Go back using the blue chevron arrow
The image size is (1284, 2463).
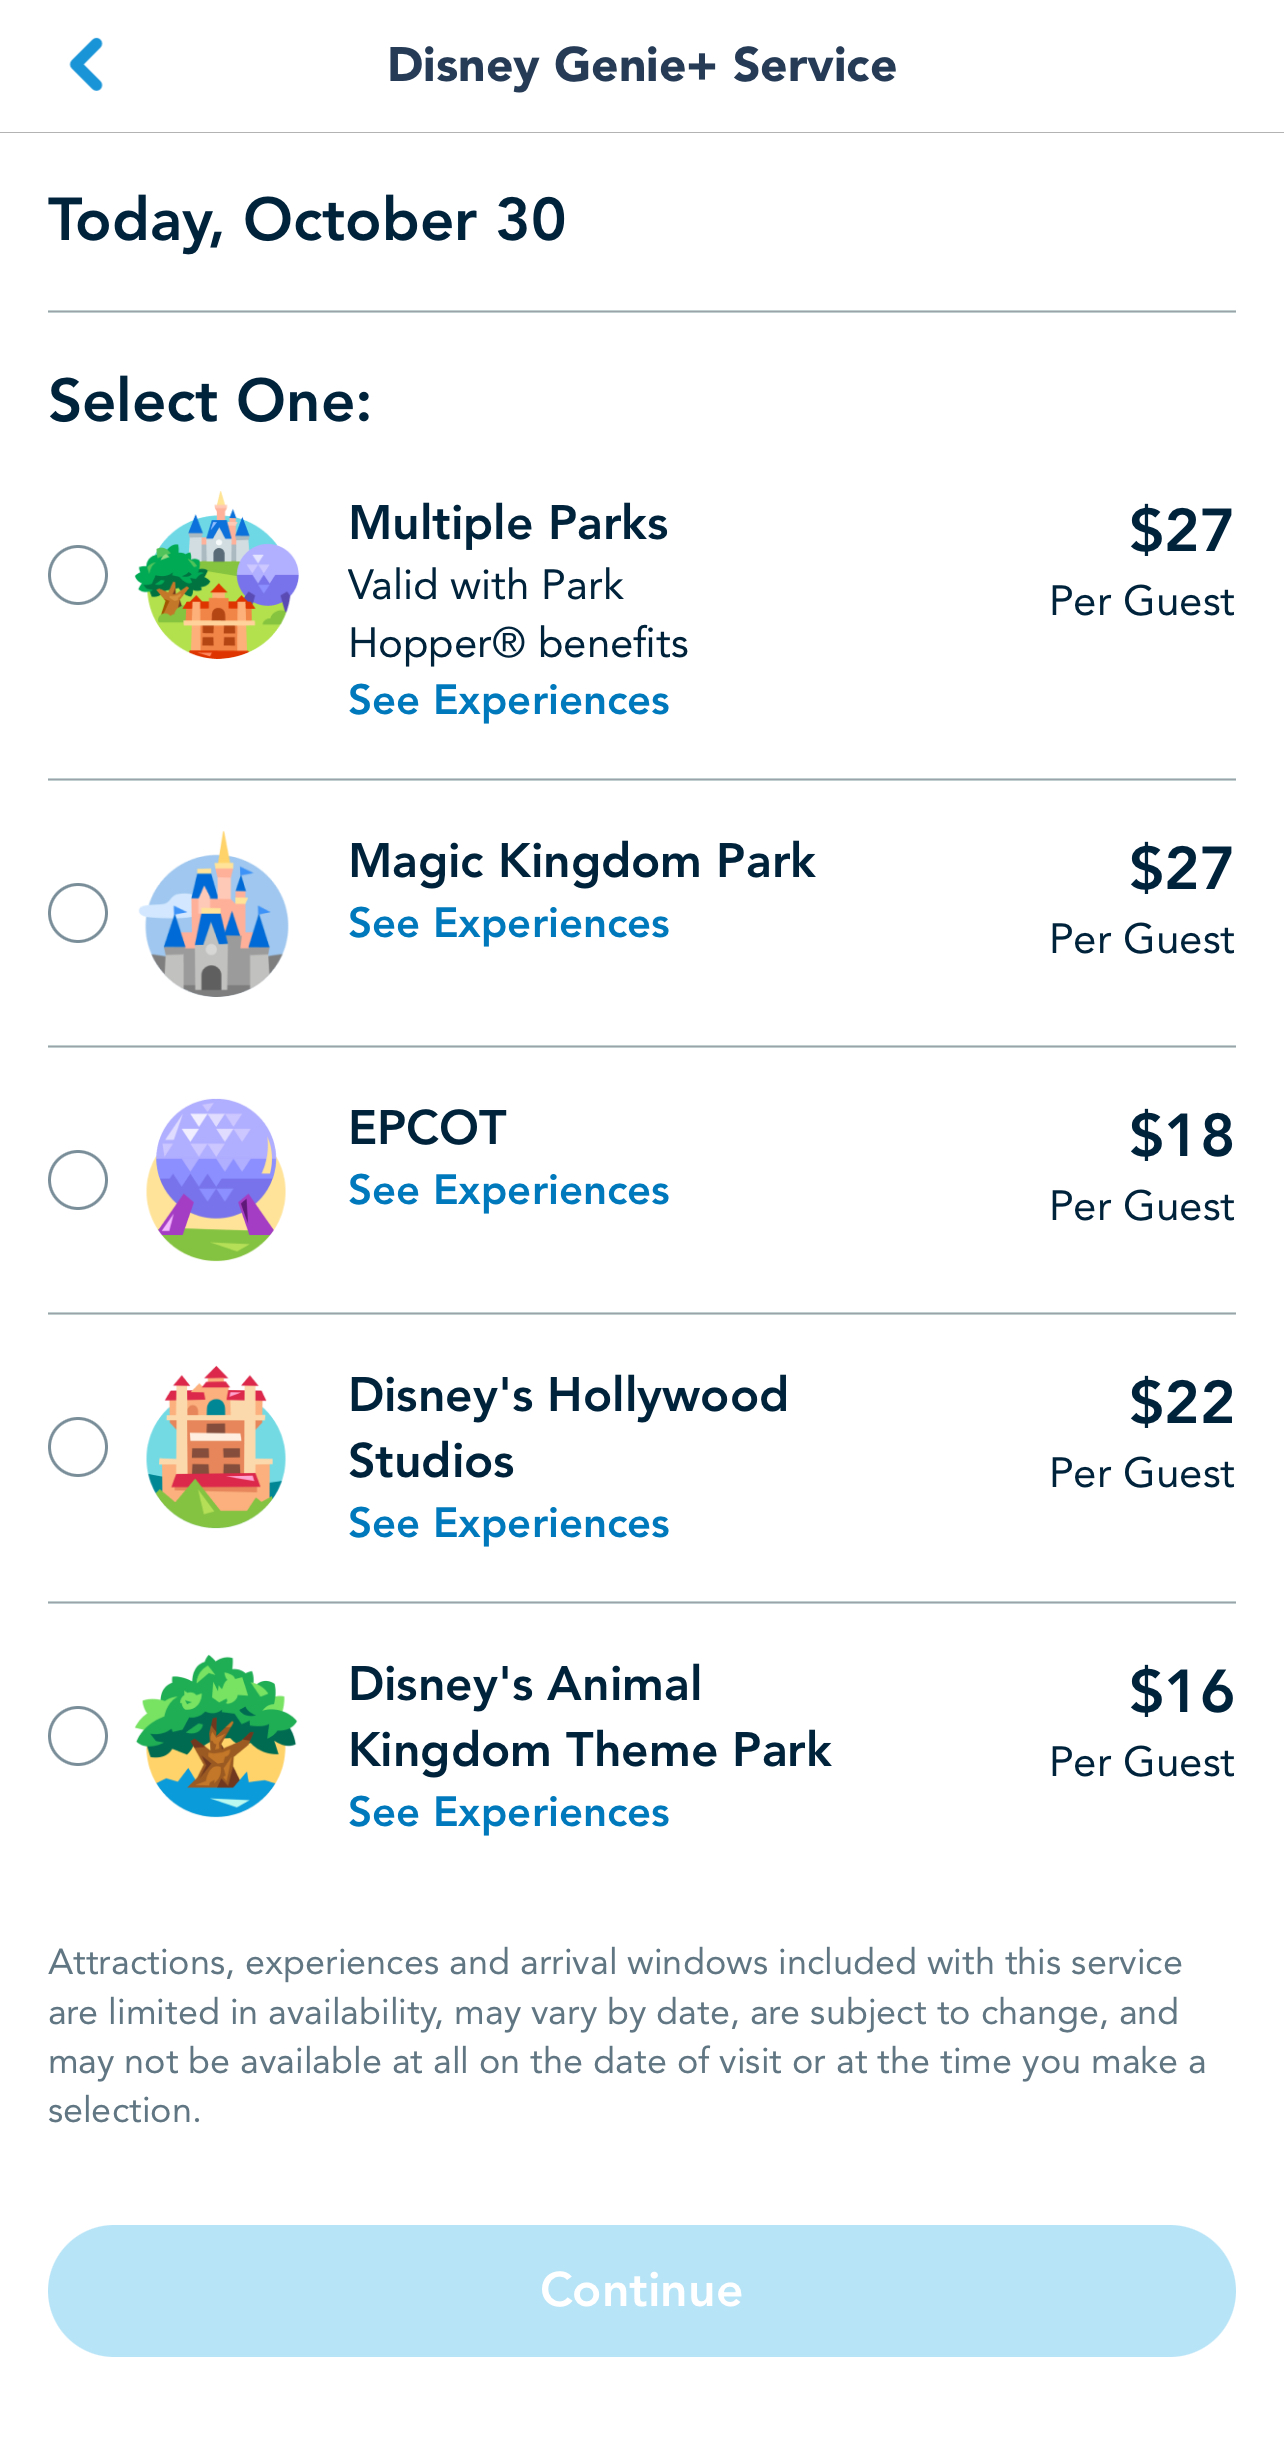[87, 65]
